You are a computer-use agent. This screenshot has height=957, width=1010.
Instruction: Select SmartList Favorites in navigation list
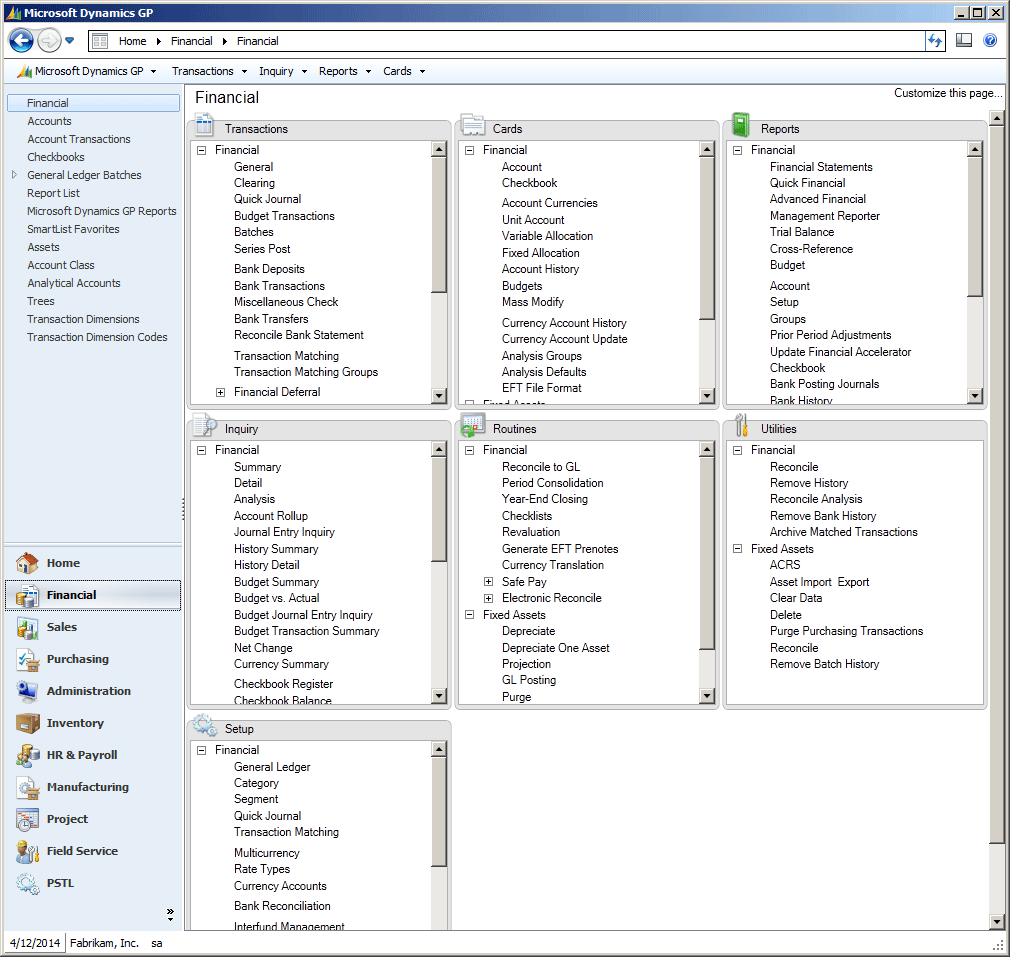pyautogui.click(x=73, y=229)
